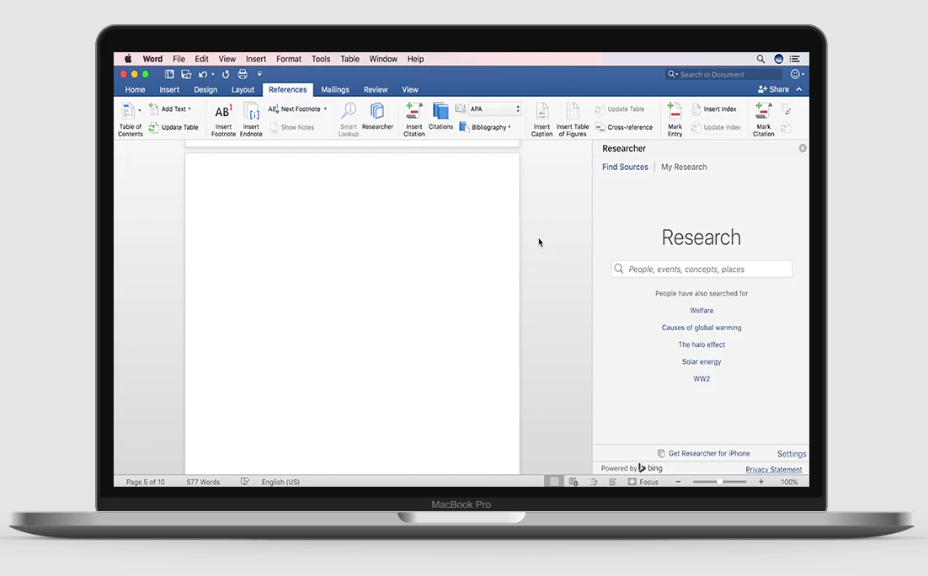The image size is (928, 576).
Task: Open Notification Center list icon
Action: (x=794, y=59)
